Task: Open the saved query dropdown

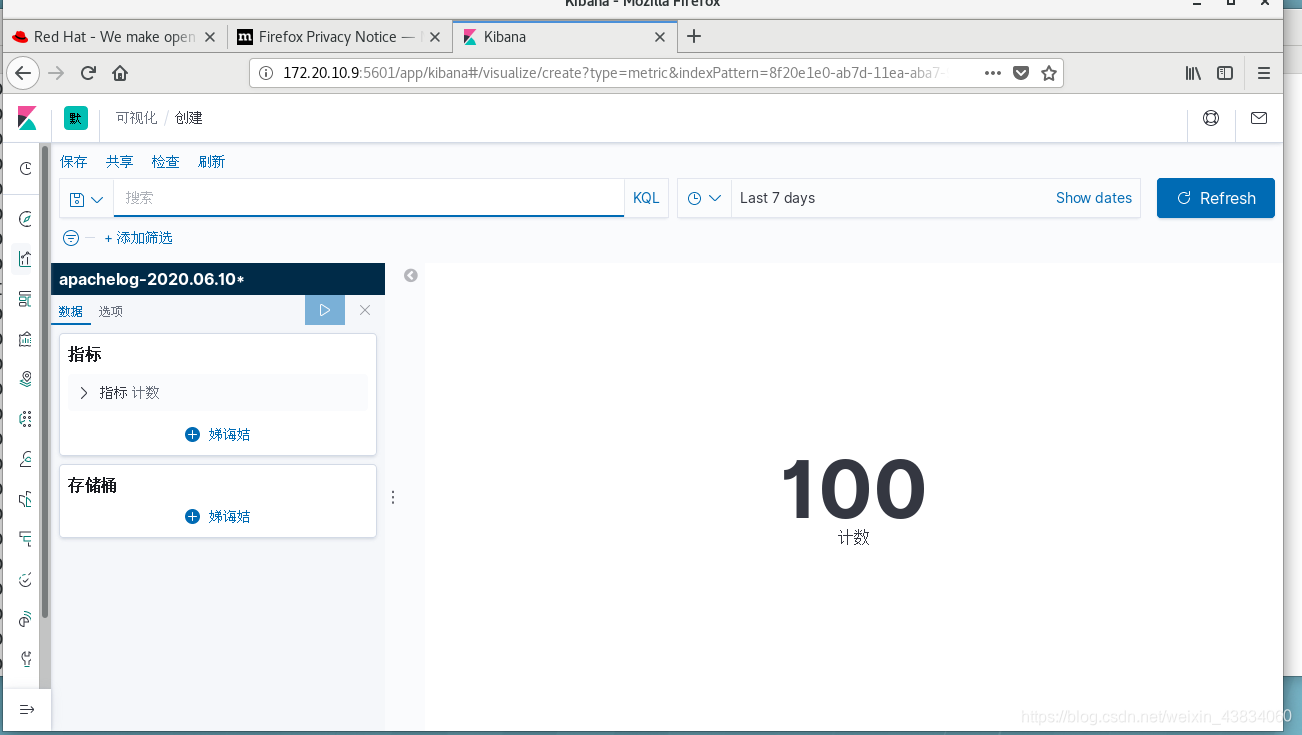Action: (87, 199)
